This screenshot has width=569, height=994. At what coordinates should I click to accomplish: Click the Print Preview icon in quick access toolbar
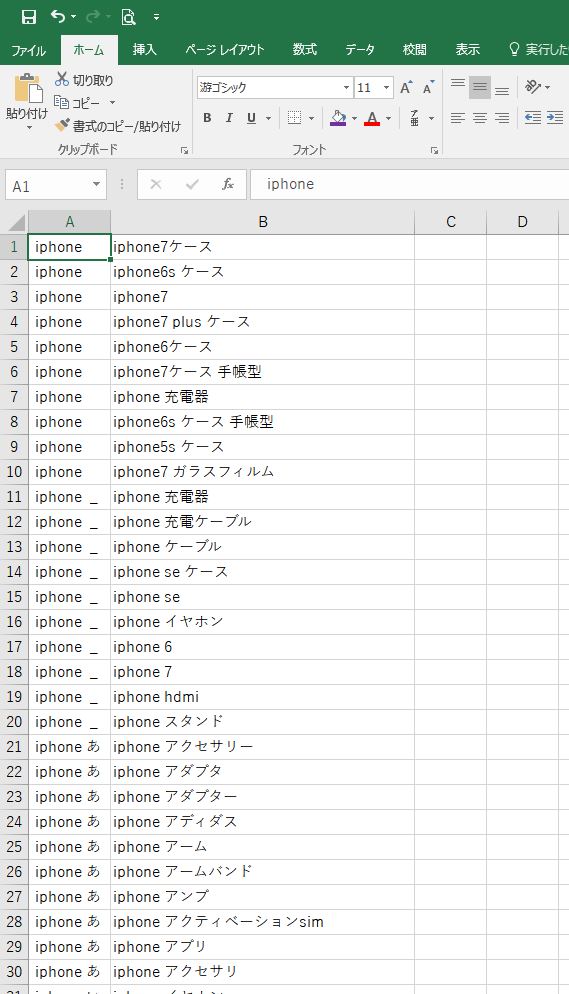129,17
